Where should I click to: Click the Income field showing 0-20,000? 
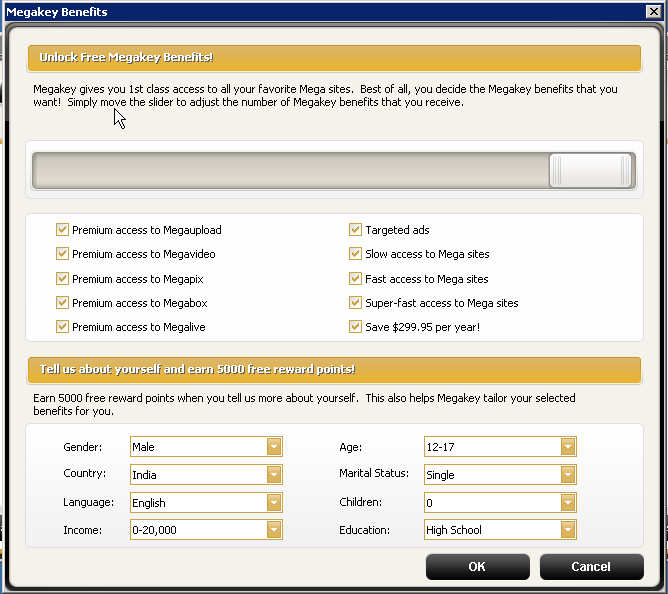point(206,530)
